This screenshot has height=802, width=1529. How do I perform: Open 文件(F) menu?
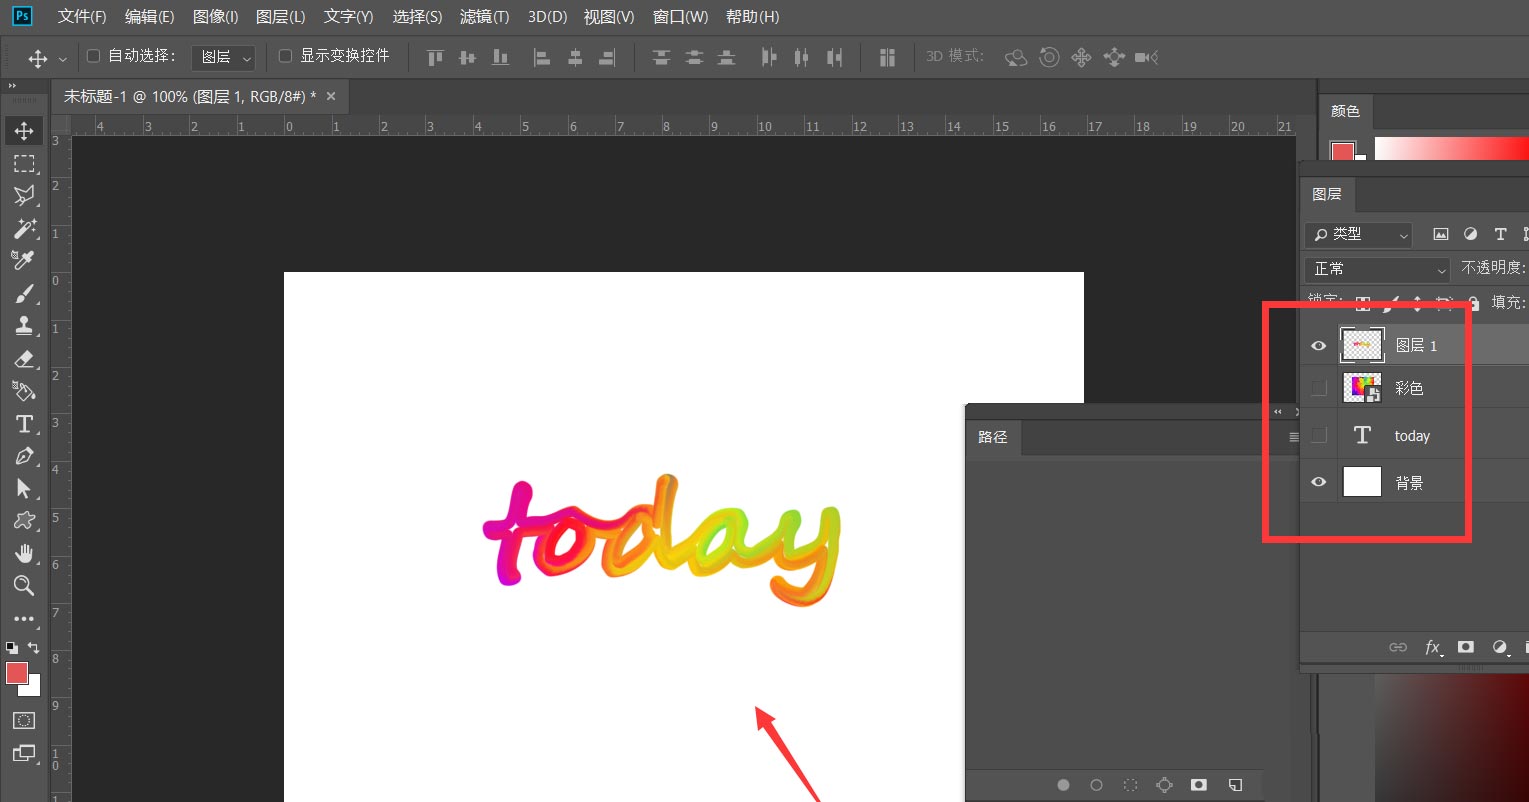[x=82, y=17]
